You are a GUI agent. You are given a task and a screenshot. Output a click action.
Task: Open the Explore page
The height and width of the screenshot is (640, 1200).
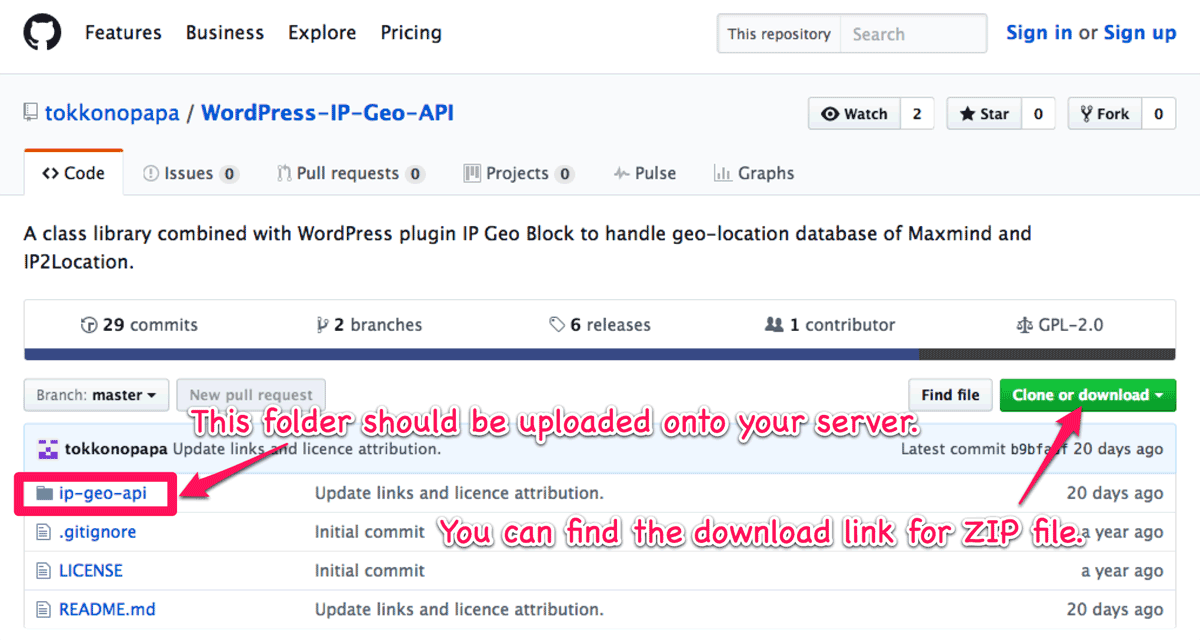click(322, 33)
